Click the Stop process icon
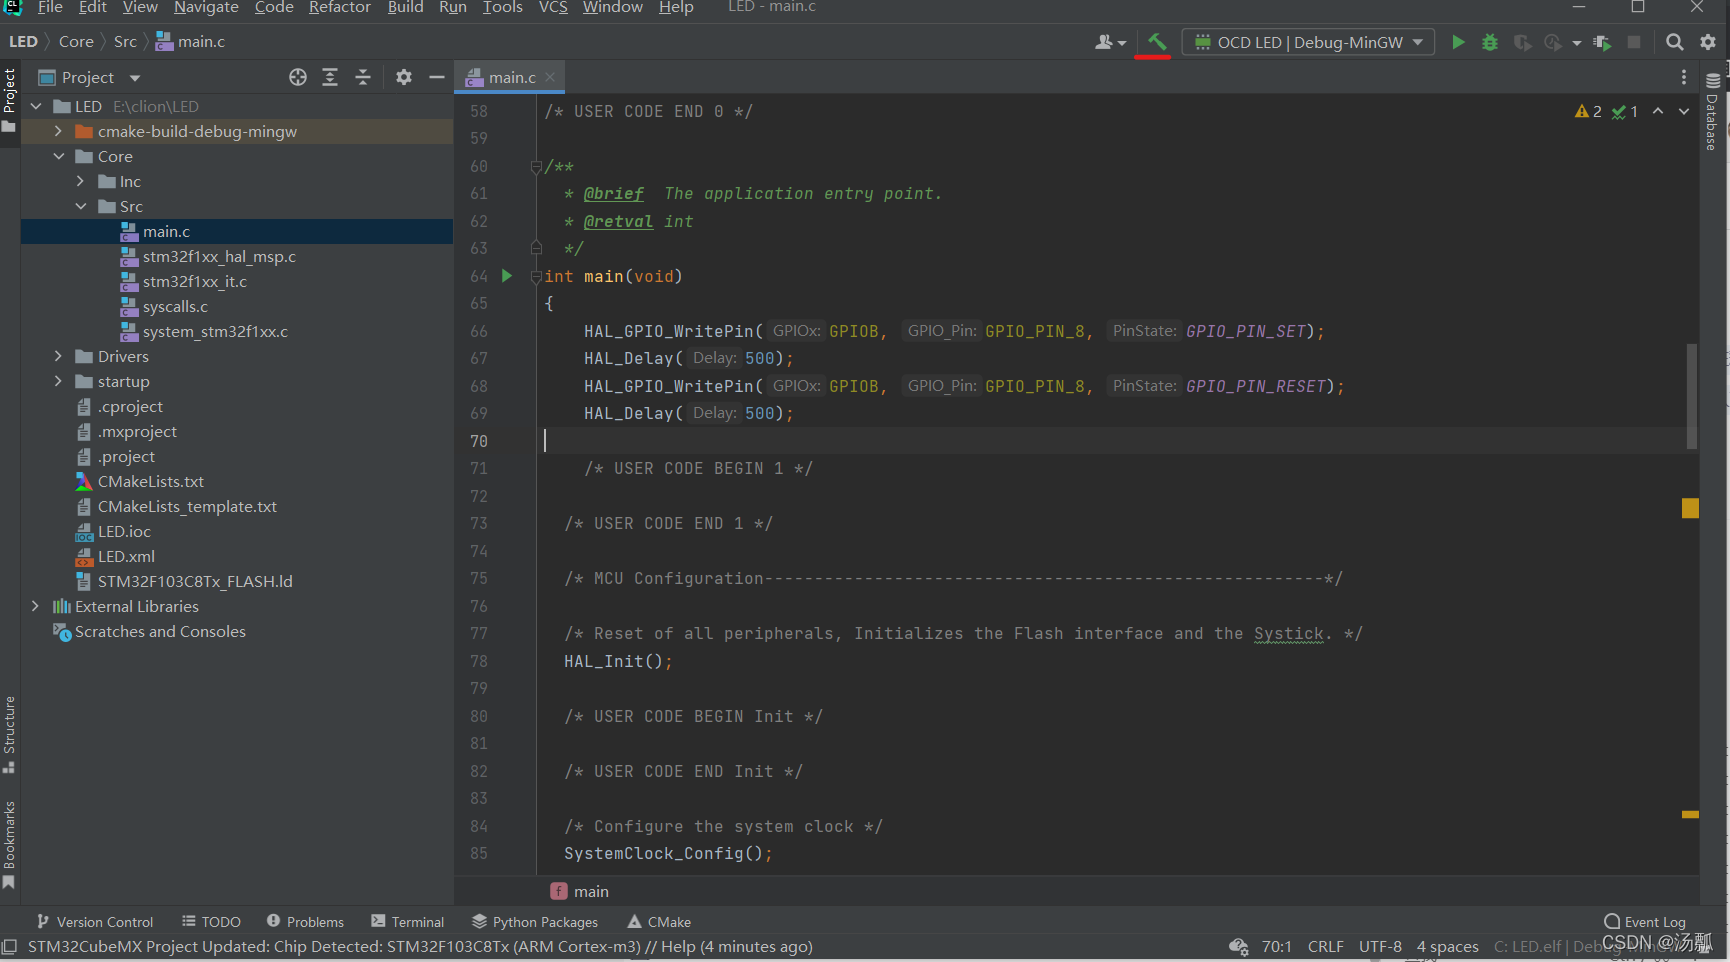This screenshot has width=1730, height=962. point(1634,42)
